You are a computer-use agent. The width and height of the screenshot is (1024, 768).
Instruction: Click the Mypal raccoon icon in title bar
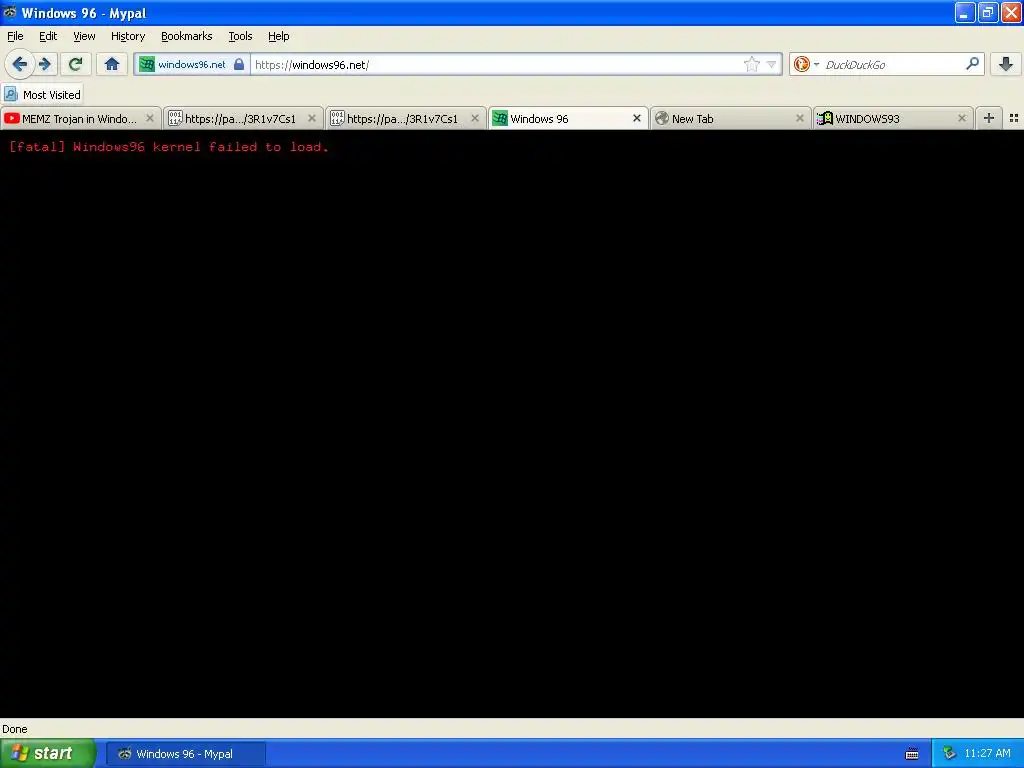point(10,12)
